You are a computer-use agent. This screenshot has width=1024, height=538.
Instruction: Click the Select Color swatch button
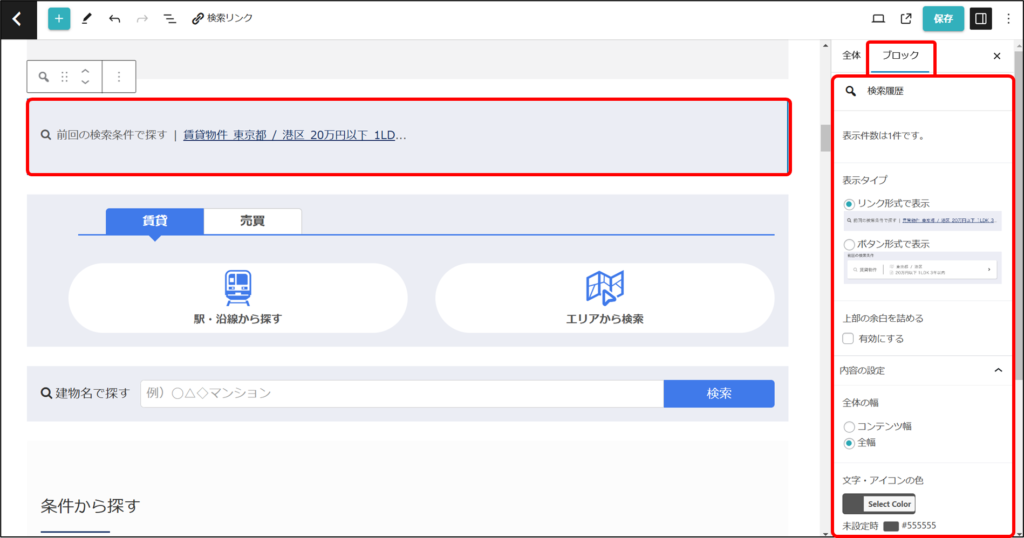click(x=879, y=504)
